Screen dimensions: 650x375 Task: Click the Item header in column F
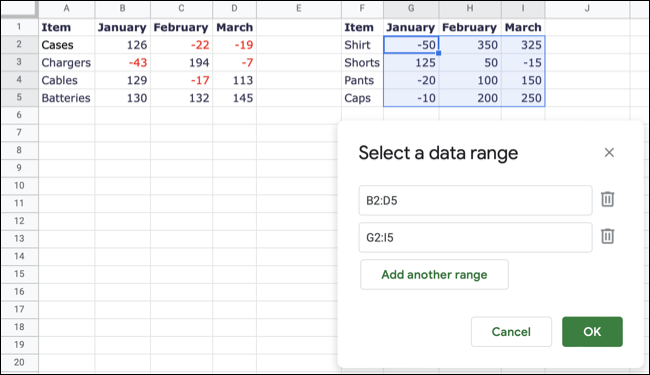(362, 27)
